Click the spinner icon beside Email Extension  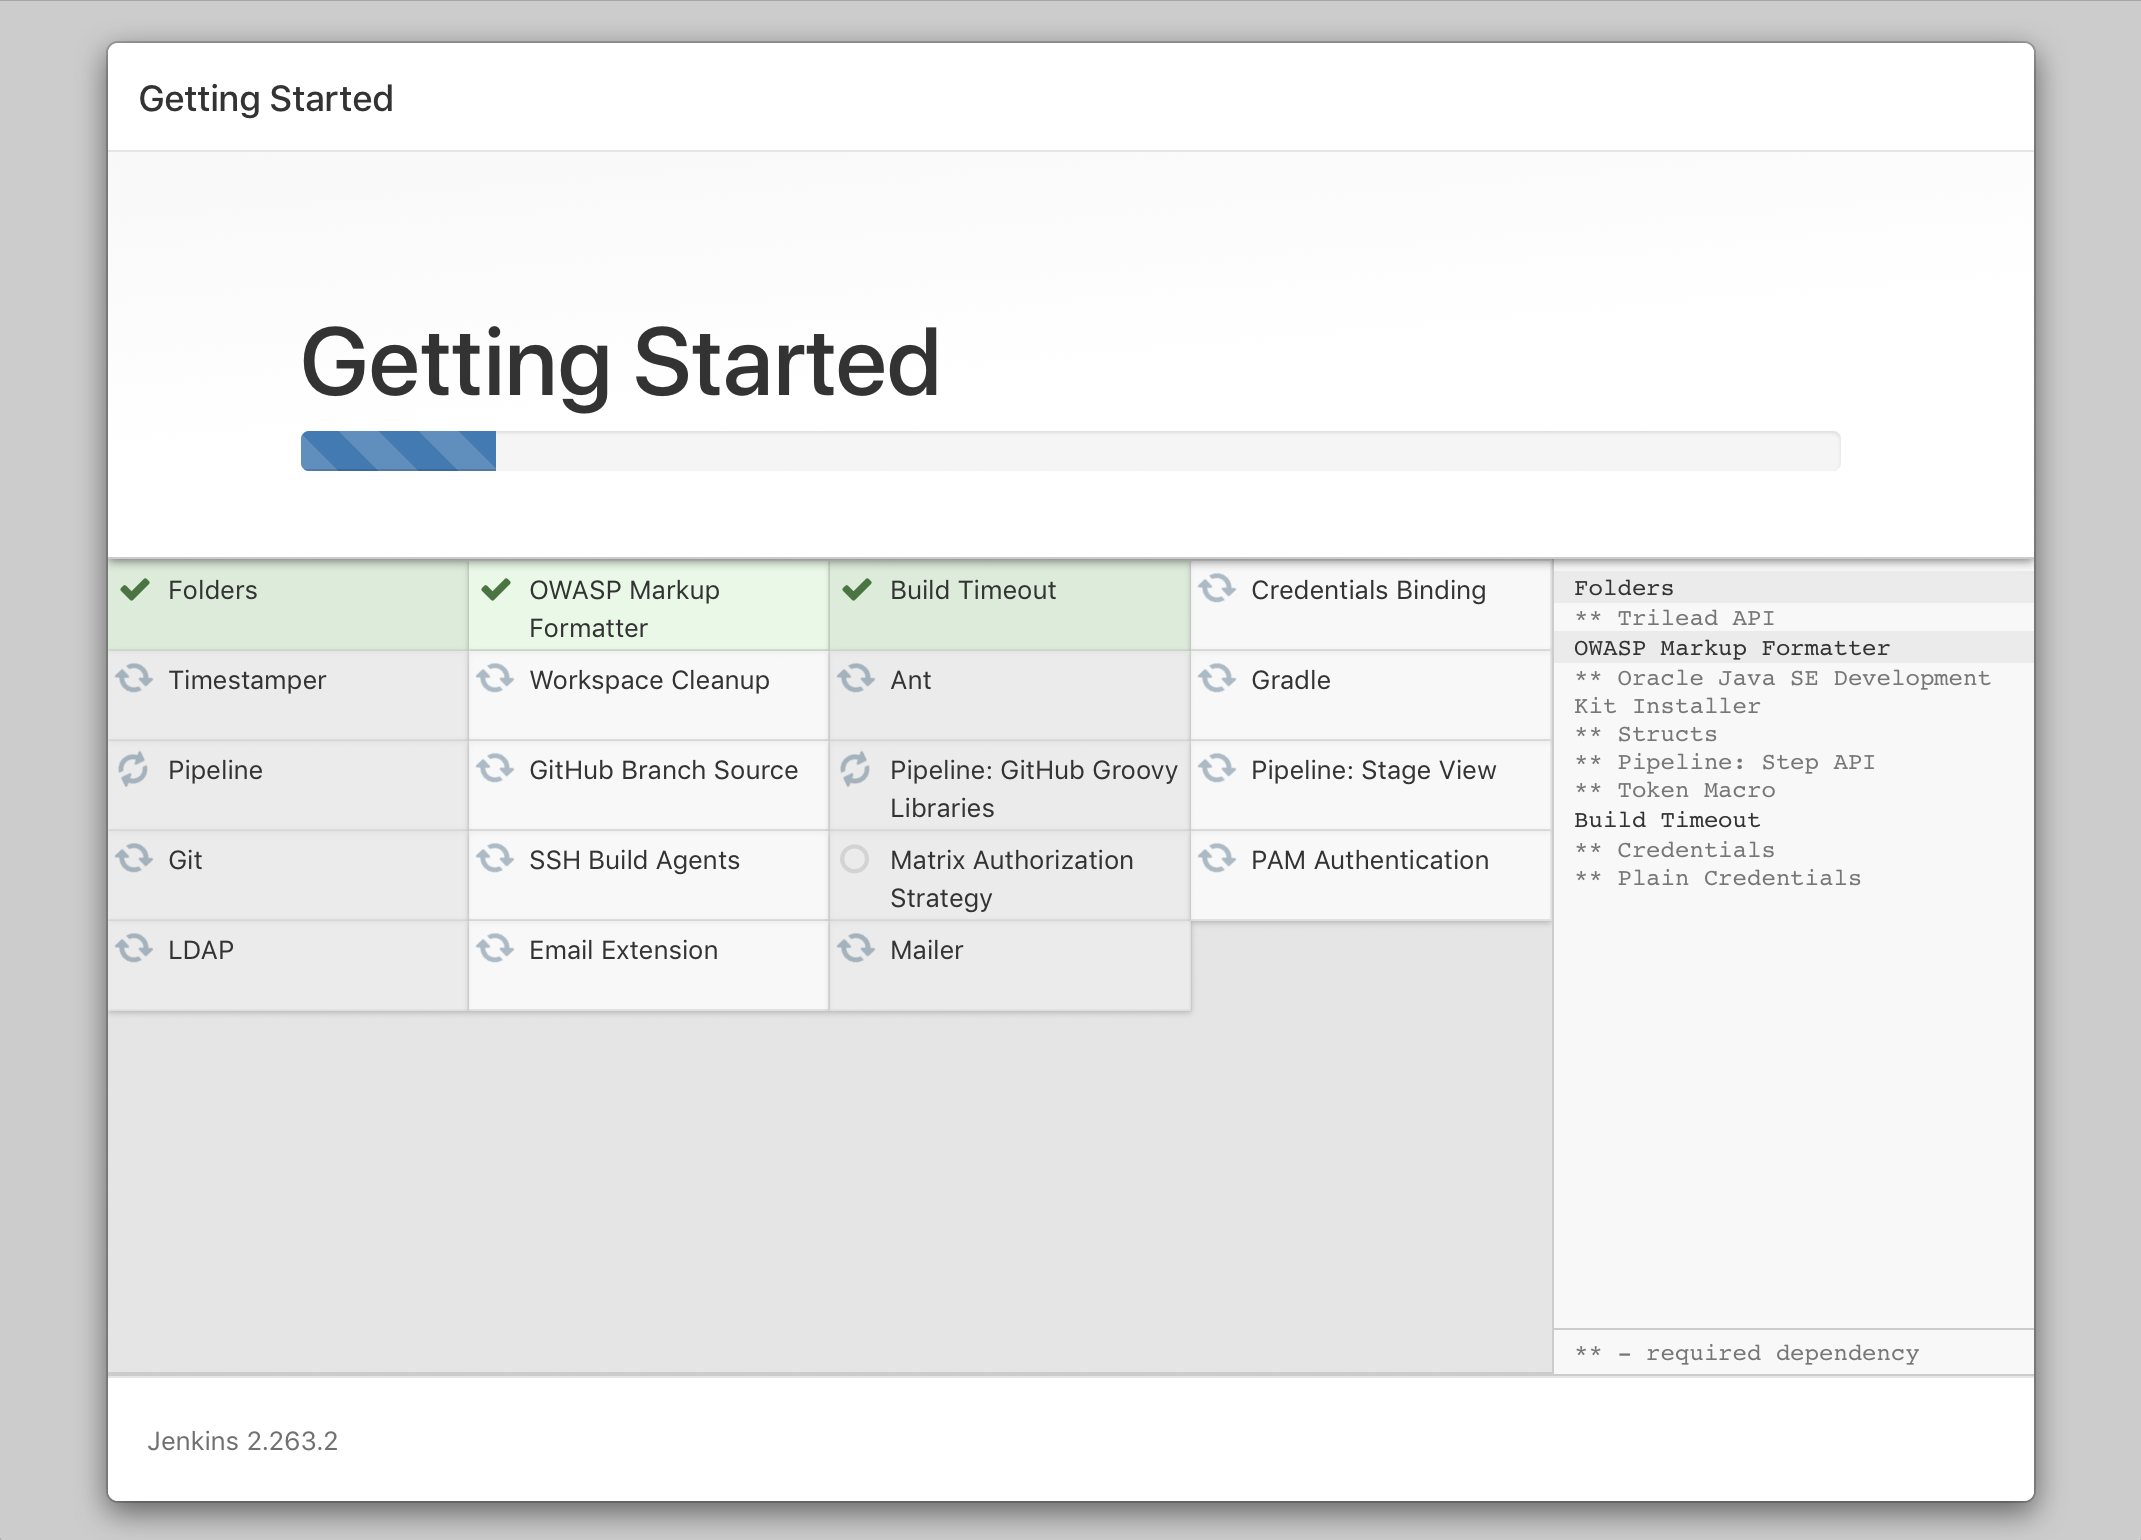coord(495,948)
